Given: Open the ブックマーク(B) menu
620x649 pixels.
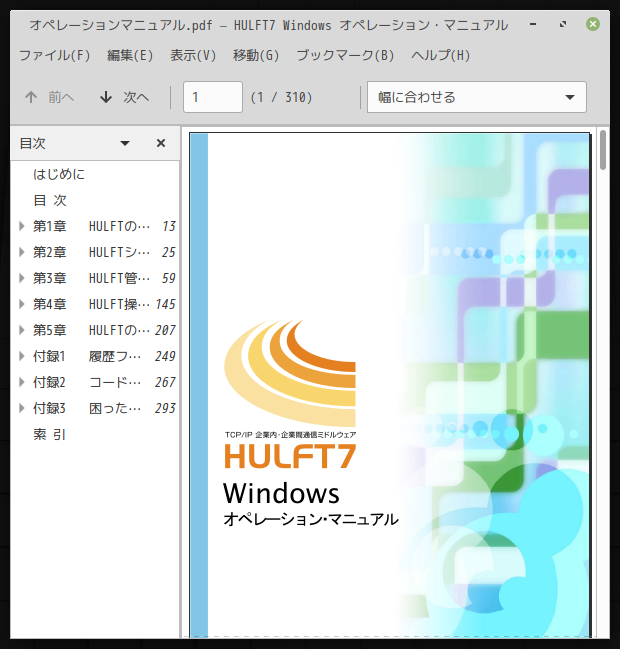Looking at the screenshot, I should tap(346, 55).
